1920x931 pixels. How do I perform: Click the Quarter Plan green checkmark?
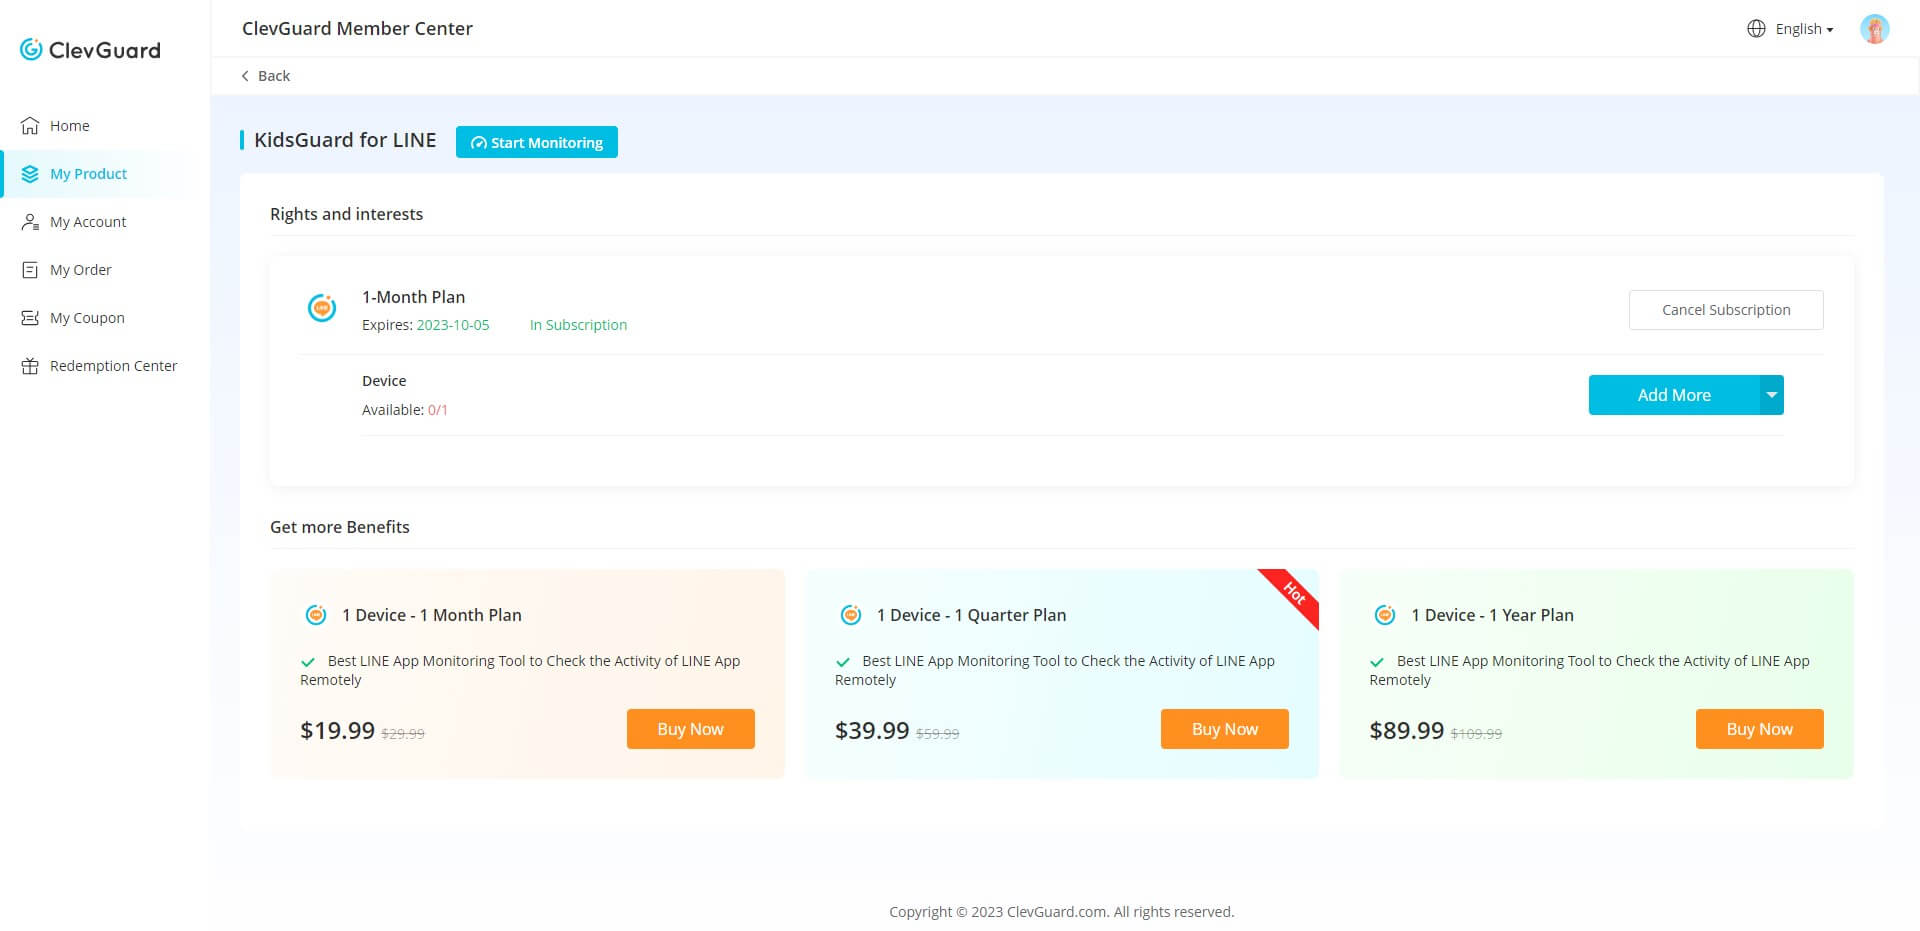pyautogui.click(x=843, y=662)
